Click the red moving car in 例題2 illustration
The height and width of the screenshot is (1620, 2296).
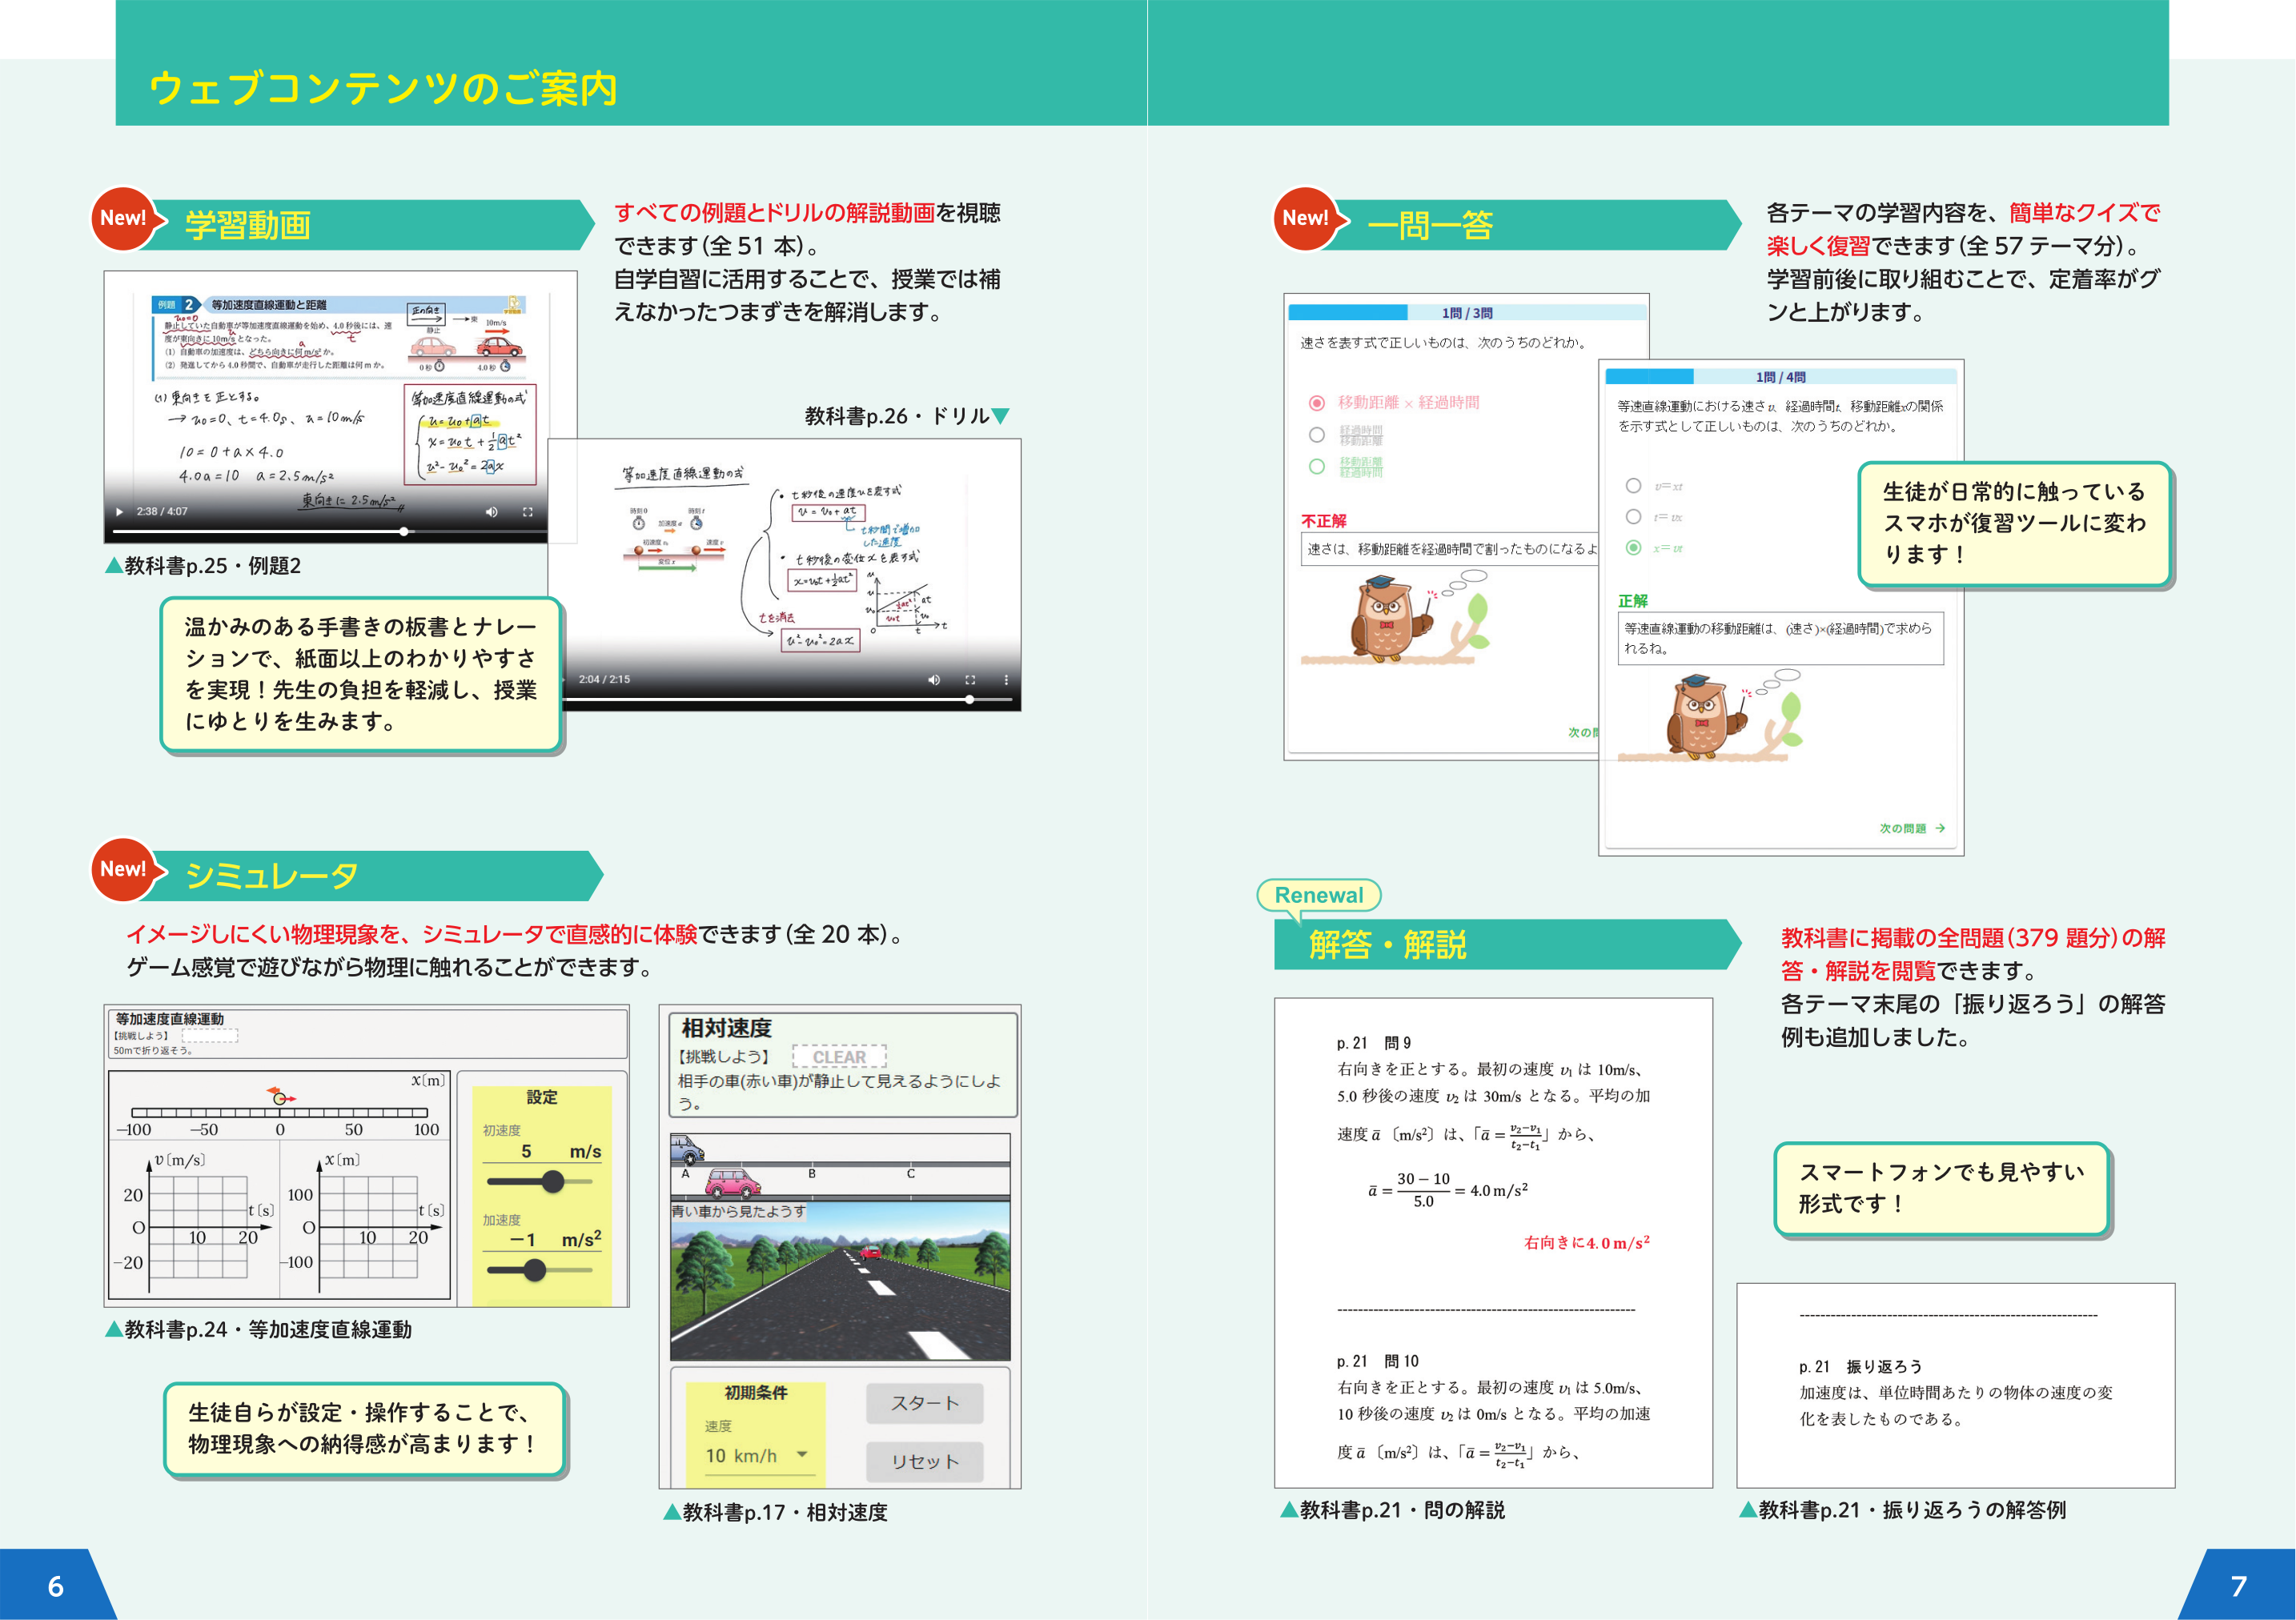(499, 347)
